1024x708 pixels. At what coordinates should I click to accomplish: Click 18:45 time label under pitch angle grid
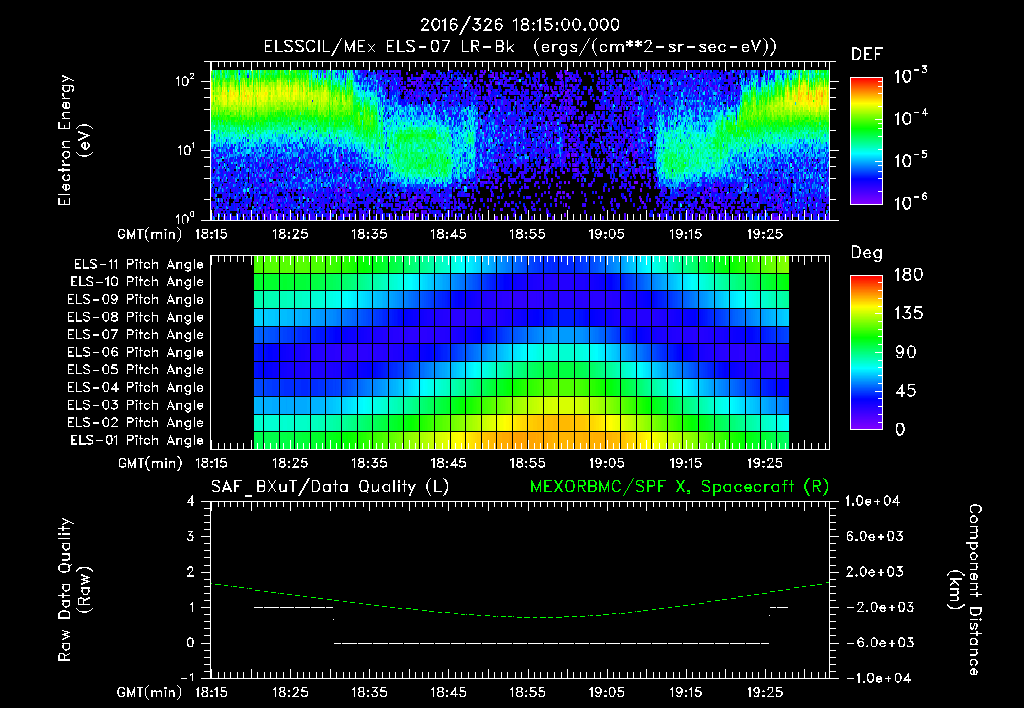[x=448, y=463]
